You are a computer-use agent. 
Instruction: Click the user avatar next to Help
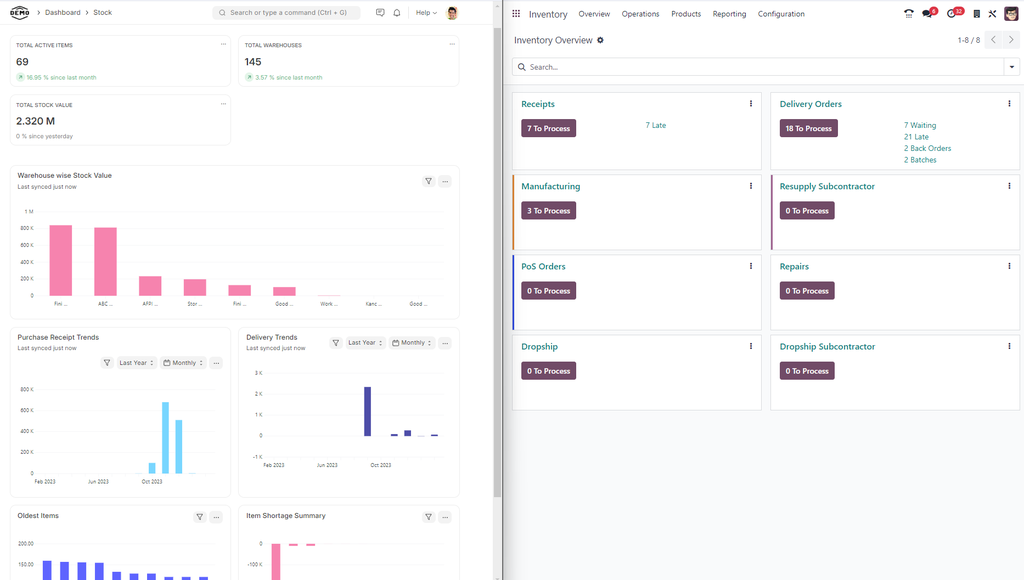[452, 12]
